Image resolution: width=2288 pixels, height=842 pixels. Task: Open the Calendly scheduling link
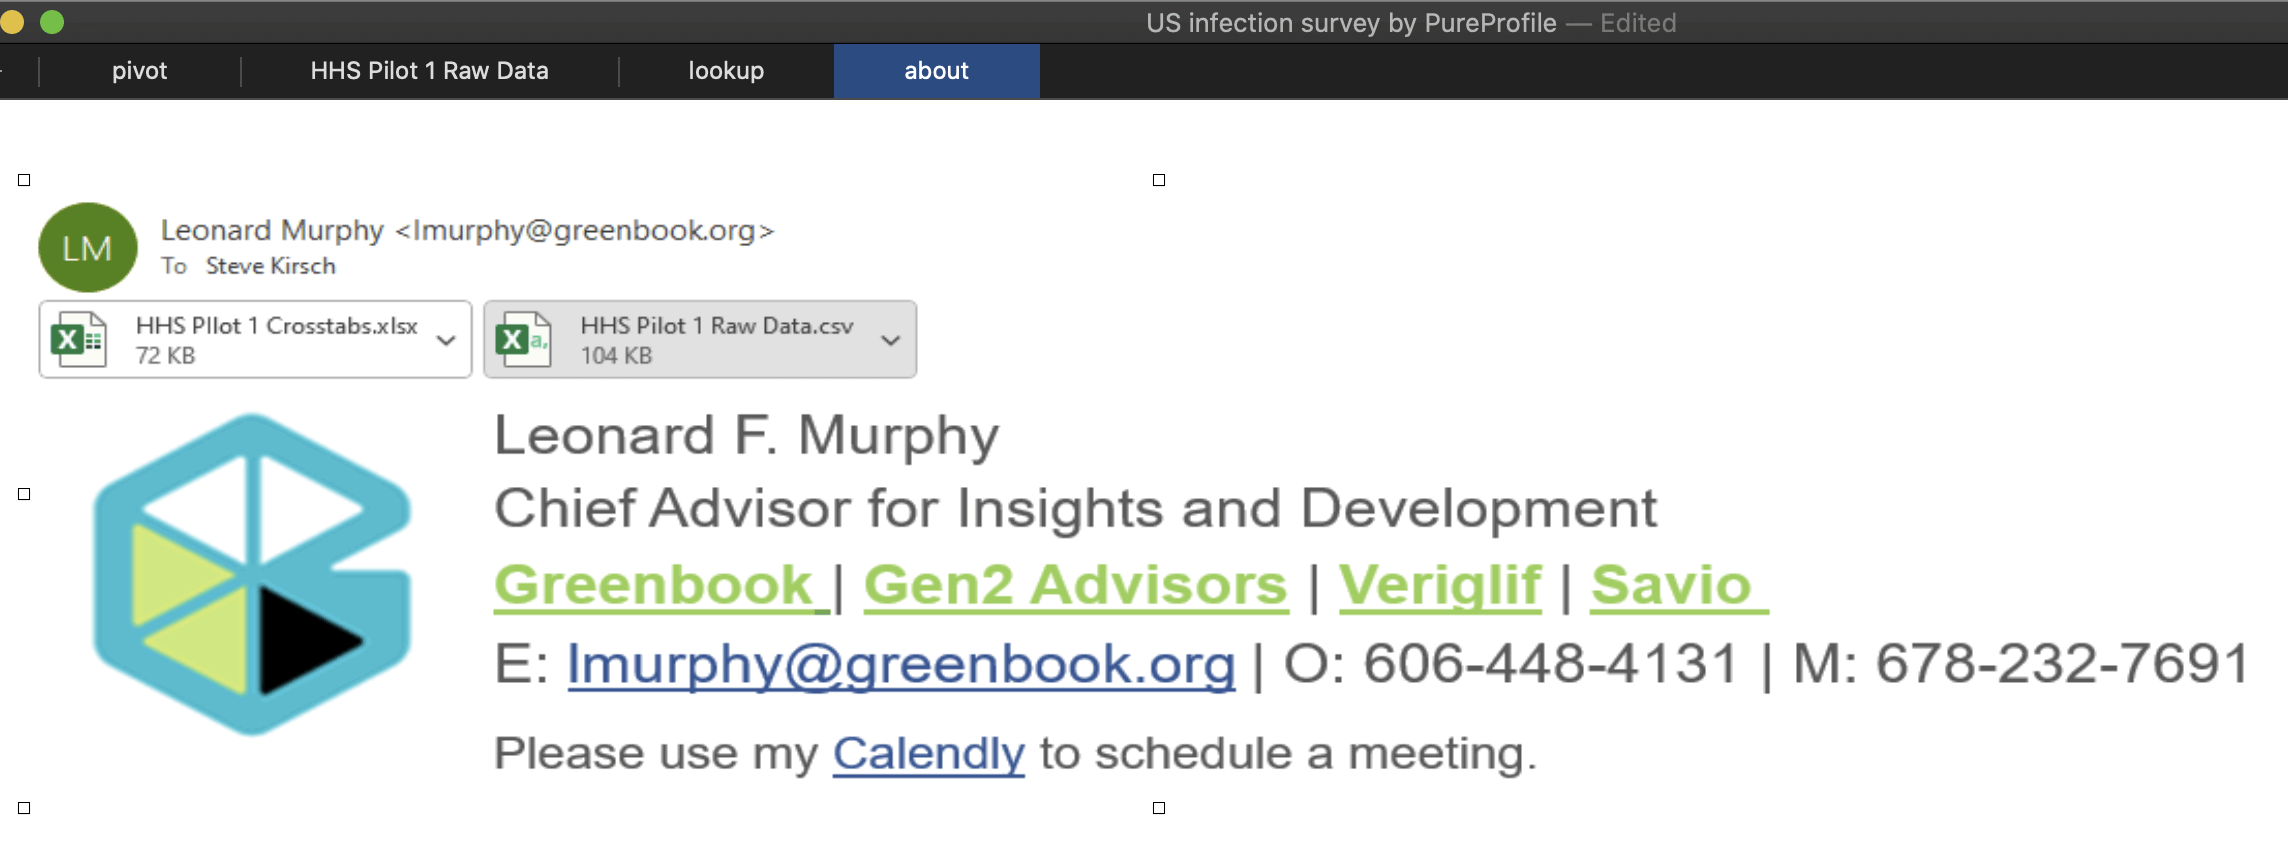pyautogui.click(x=929, y=753)
